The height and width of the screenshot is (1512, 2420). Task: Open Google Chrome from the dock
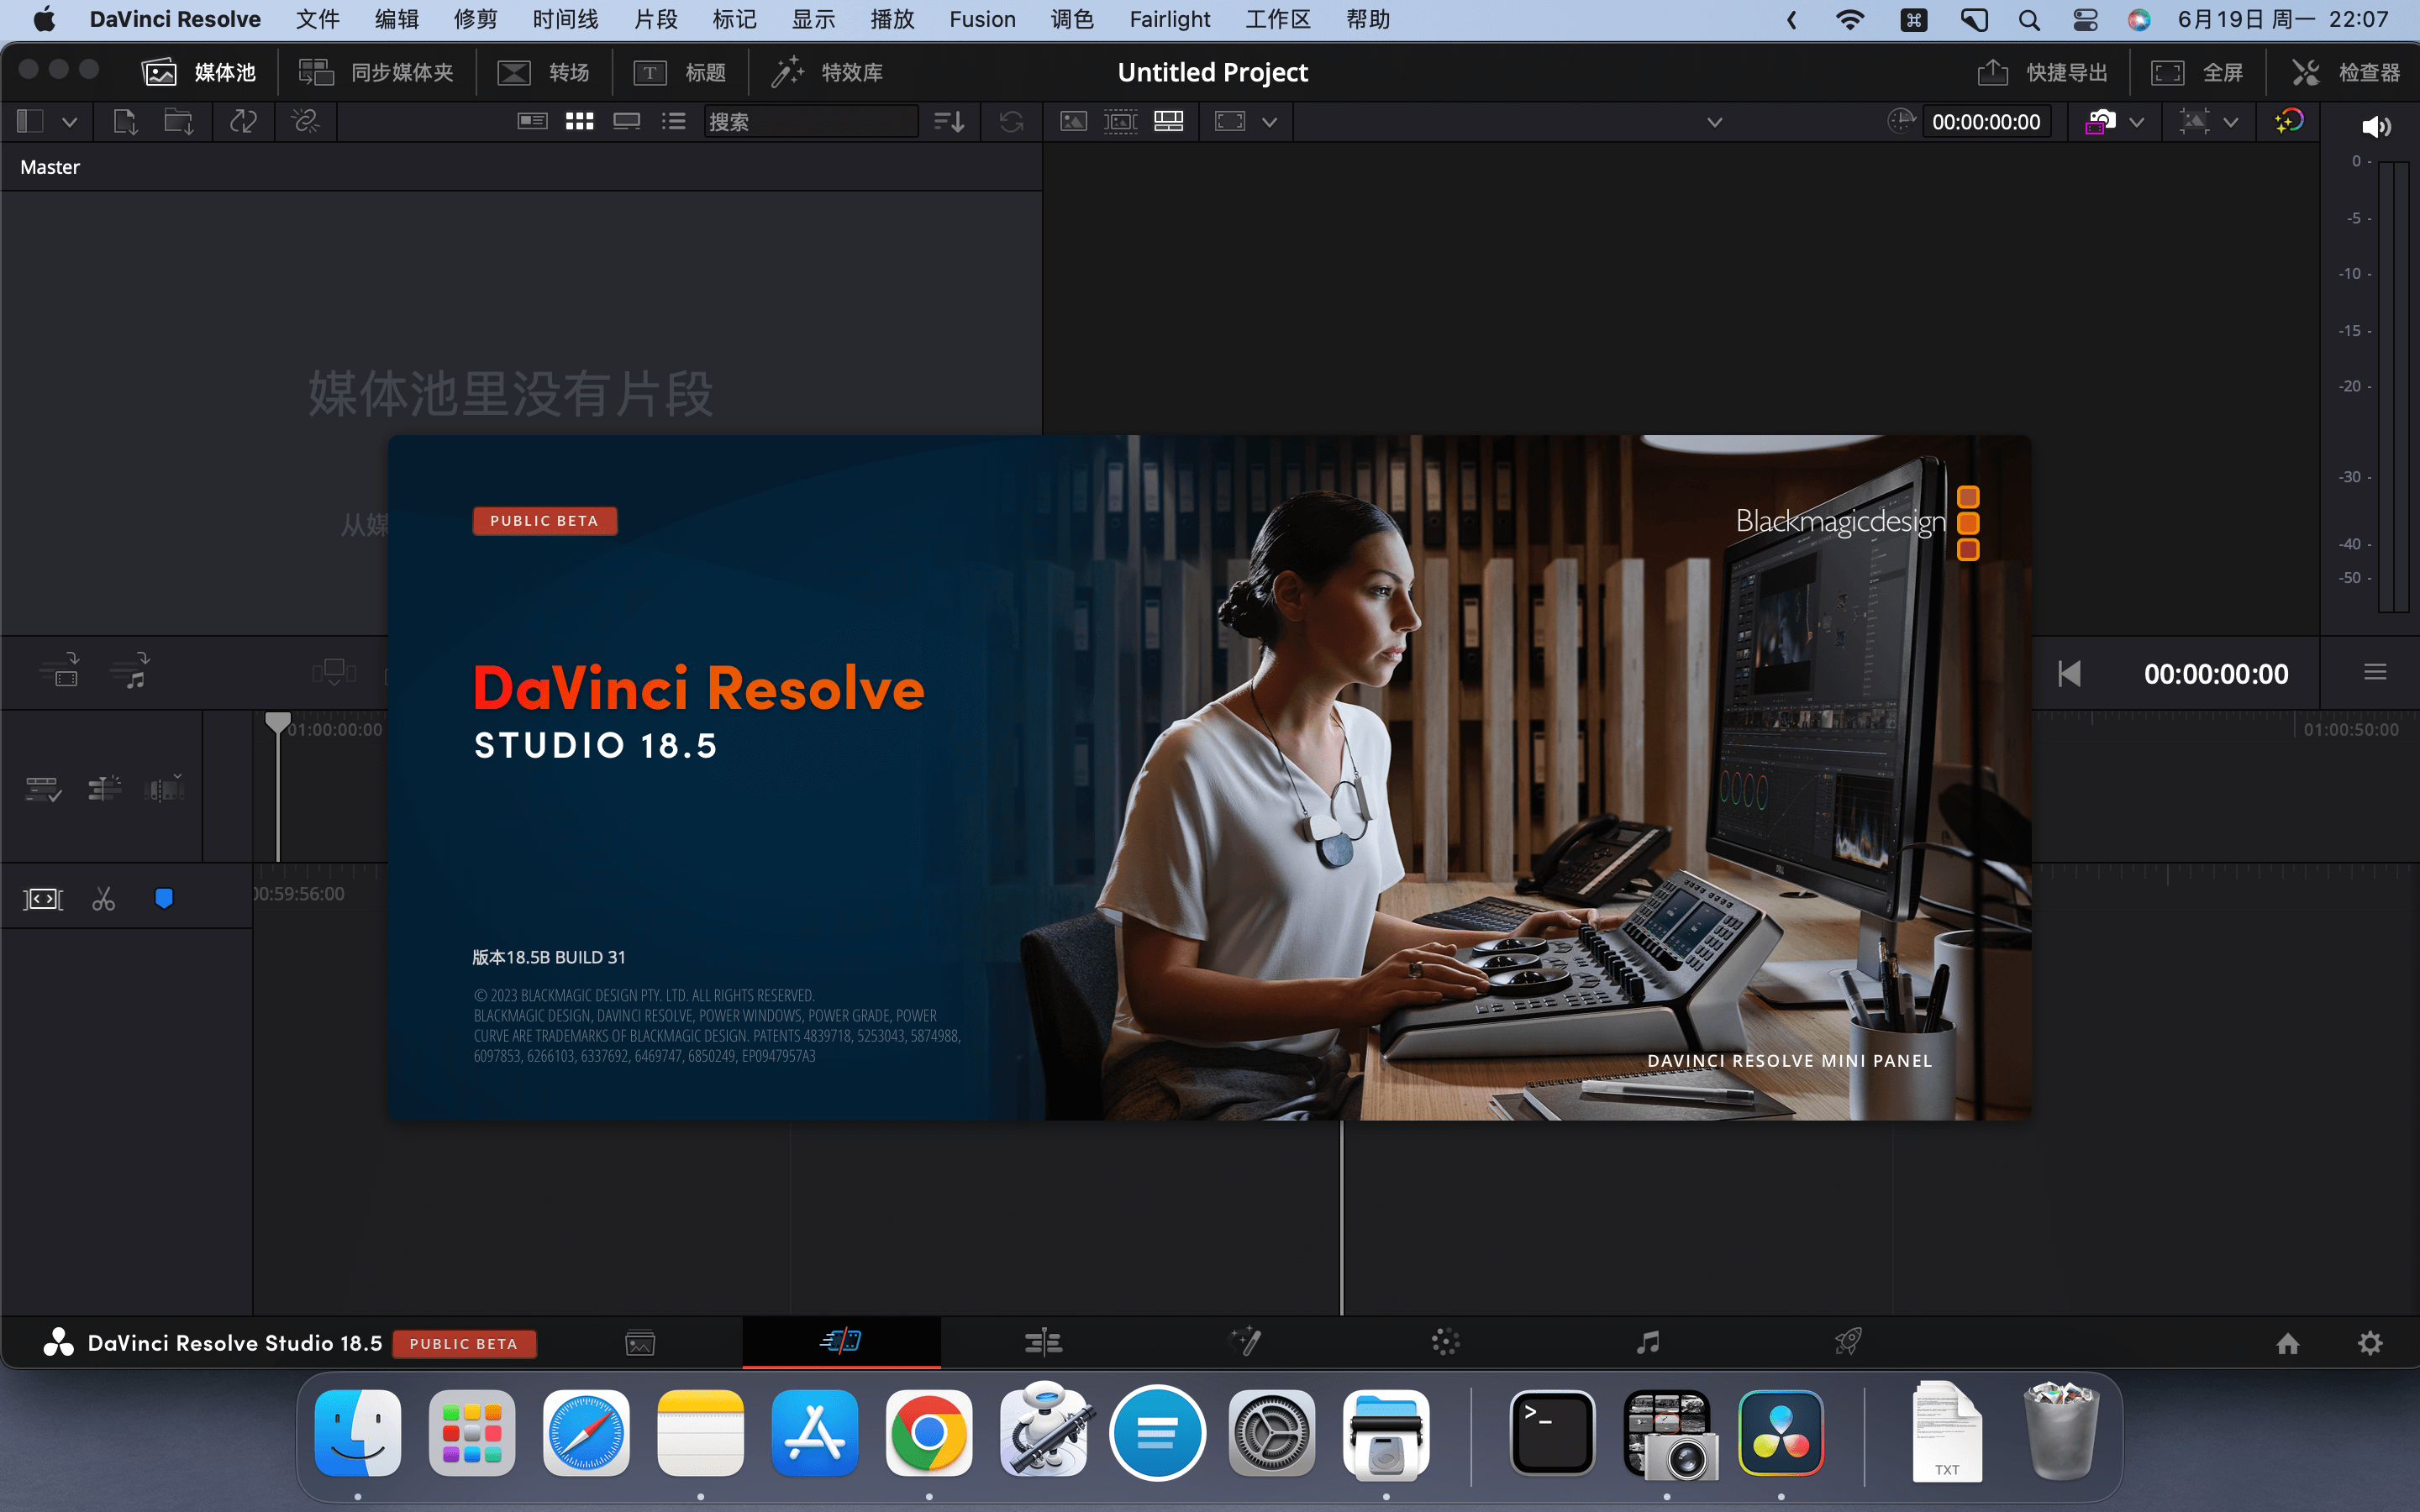pyautogui.click(x=929, y=1433)
